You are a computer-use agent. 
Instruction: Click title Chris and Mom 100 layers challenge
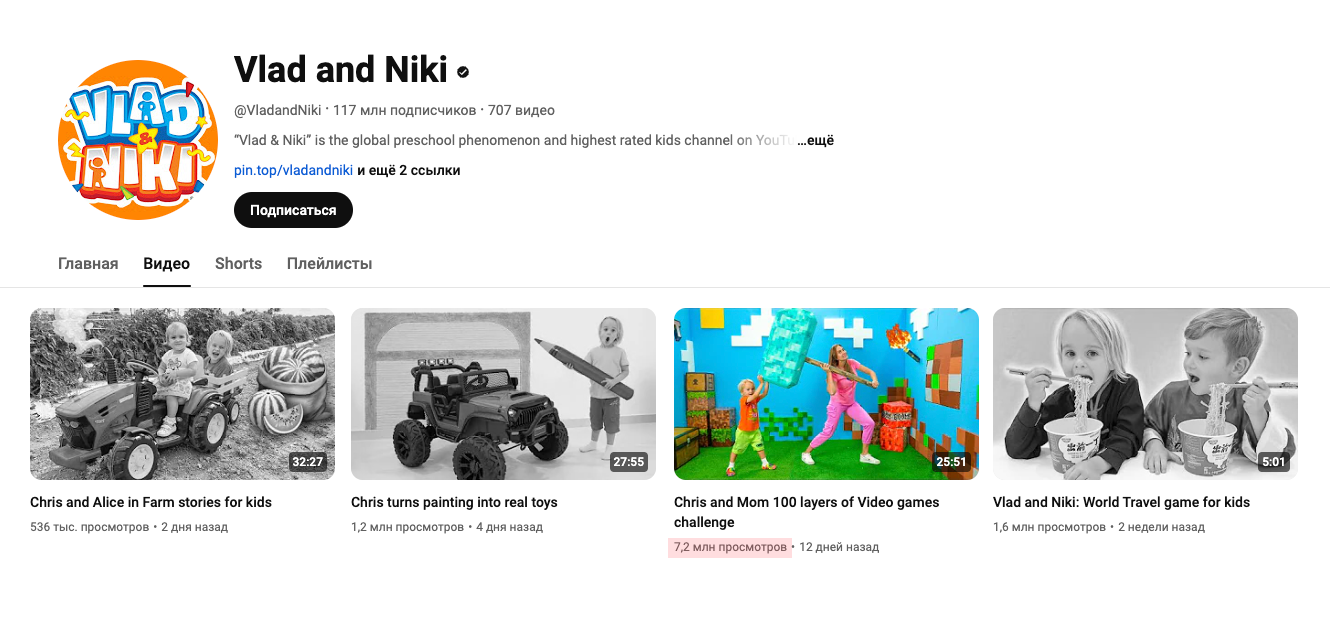(807, 512)
